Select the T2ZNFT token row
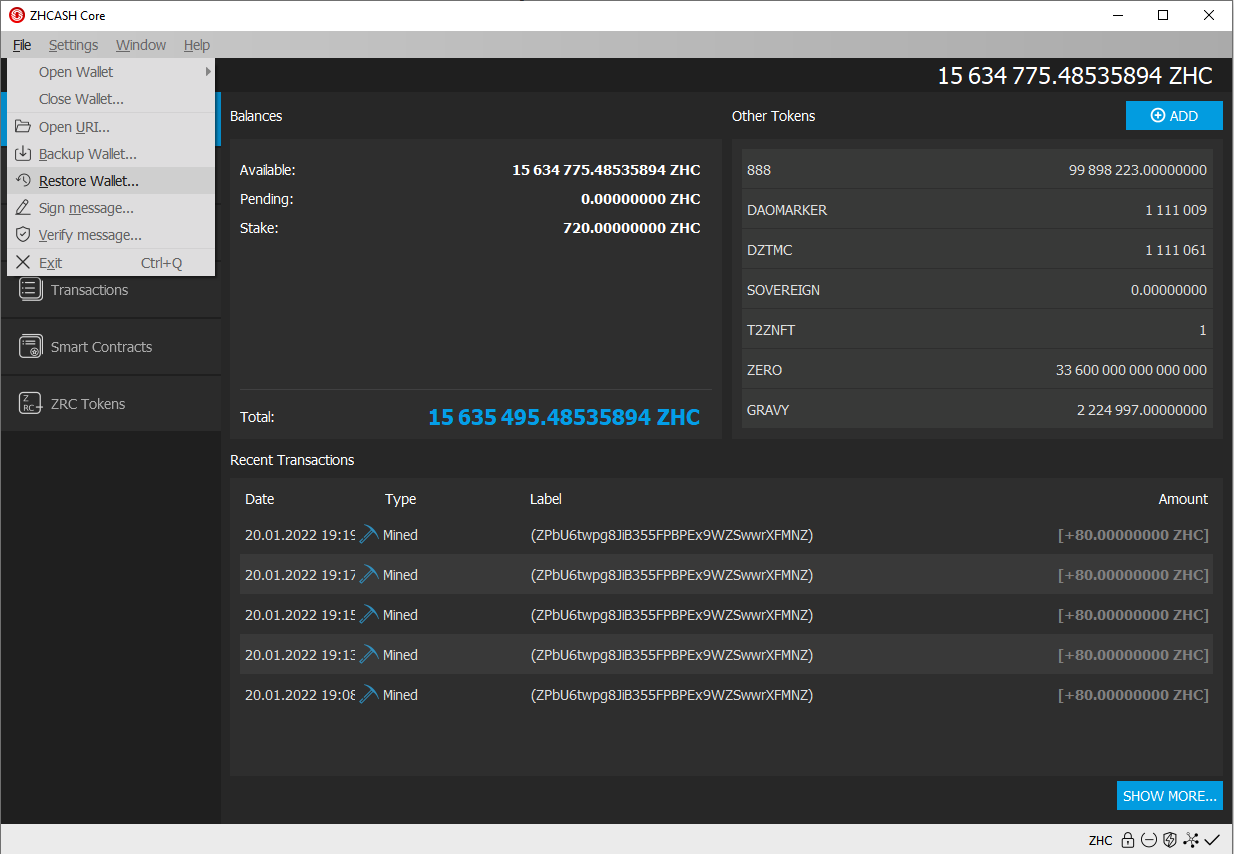Image resolution: width=1234 pixels, height=854 pixels. coord(977,330)
